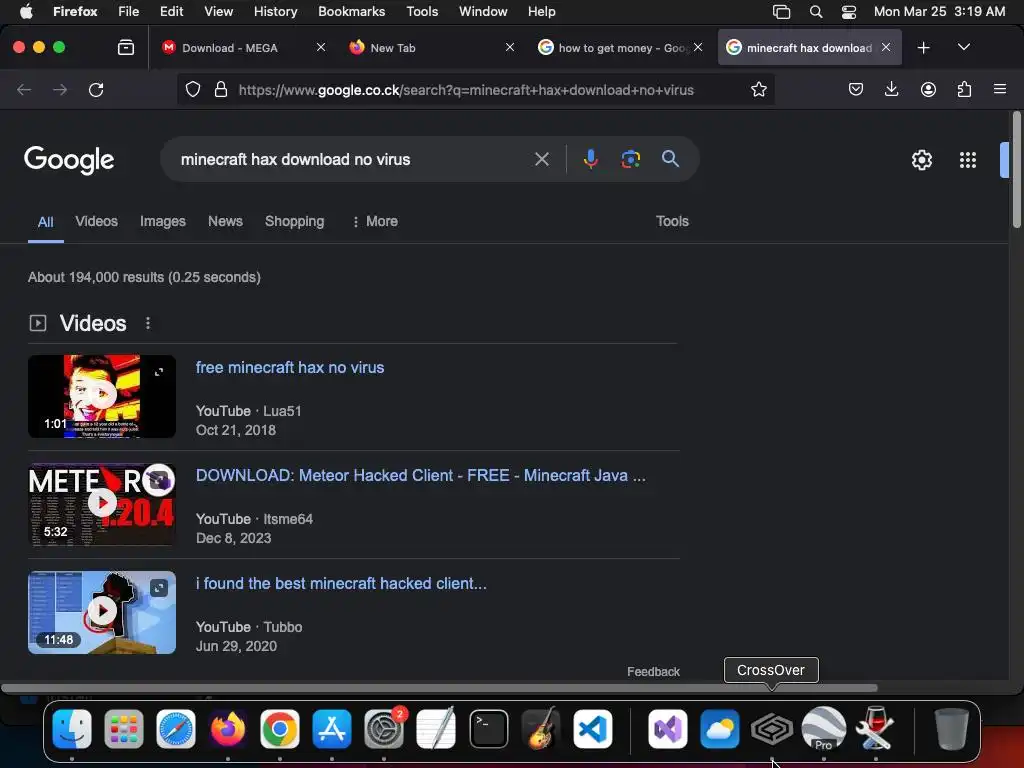This screenshot has width=1024, height=768.
Task: Launch Visual Studio Code from Dock
Action: (x=593, y=729)
